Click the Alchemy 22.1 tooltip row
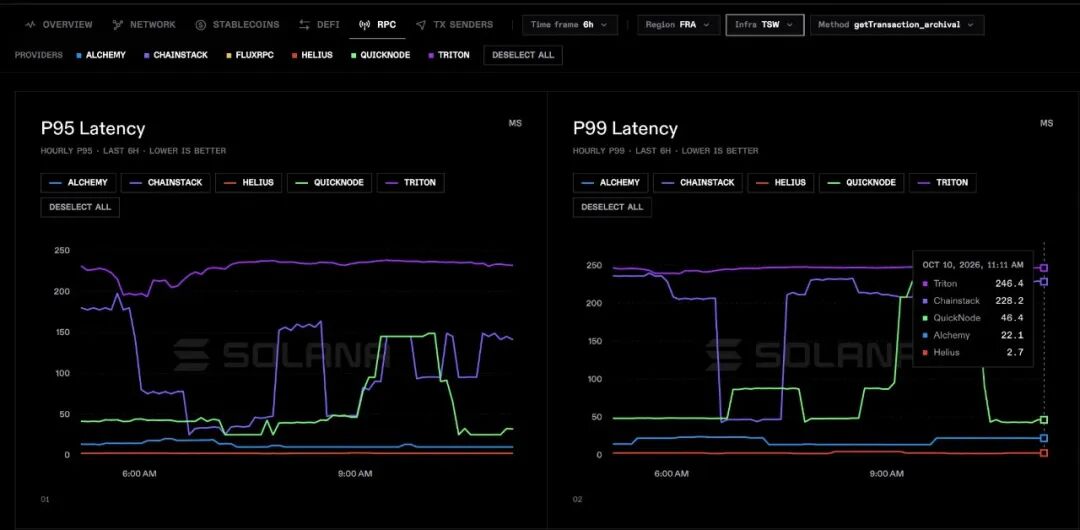The height and width of the screenshot is (530, 1080). click(x=973, y=335)
